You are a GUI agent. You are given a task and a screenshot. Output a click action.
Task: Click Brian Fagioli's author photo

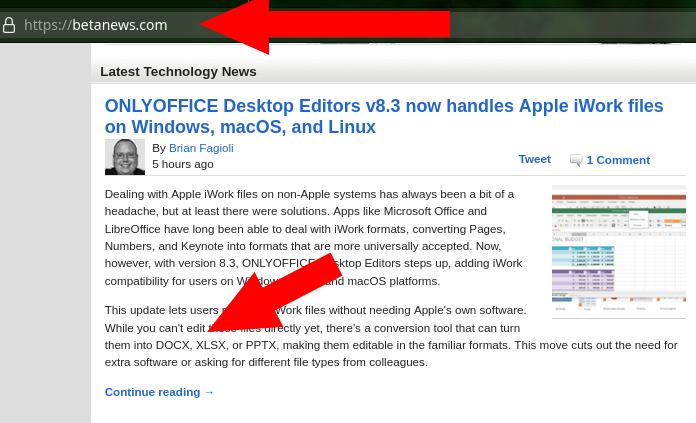click(x=125, y=157)
